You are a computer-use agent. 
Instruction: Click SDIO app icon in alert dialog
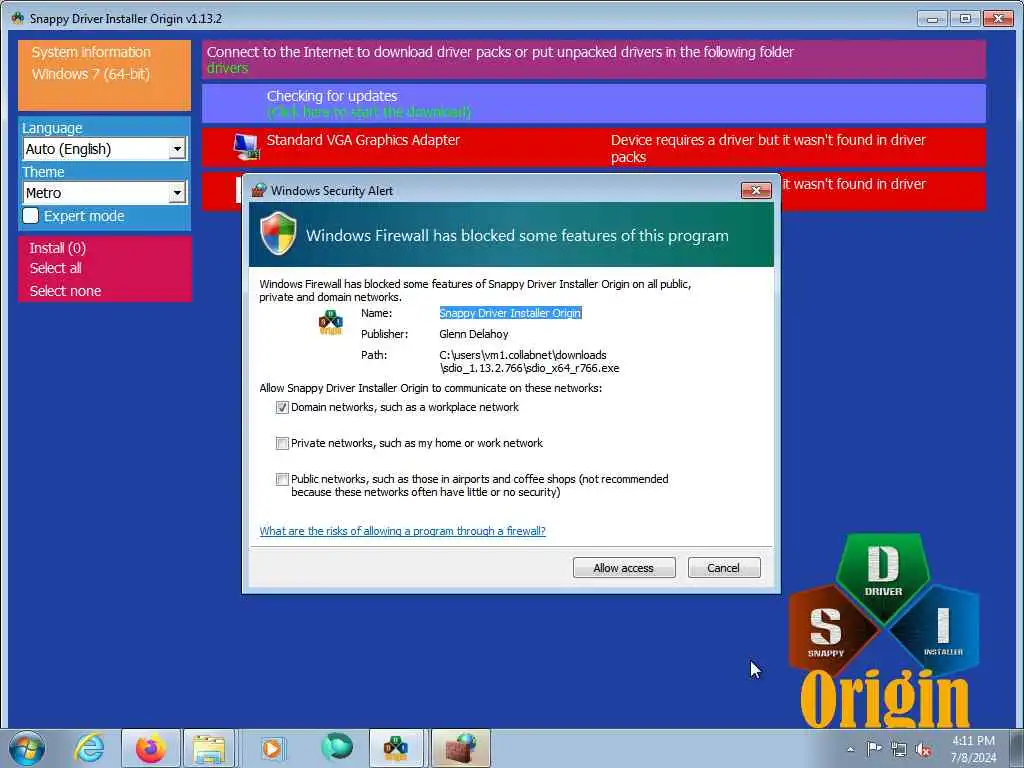point(330,322)
